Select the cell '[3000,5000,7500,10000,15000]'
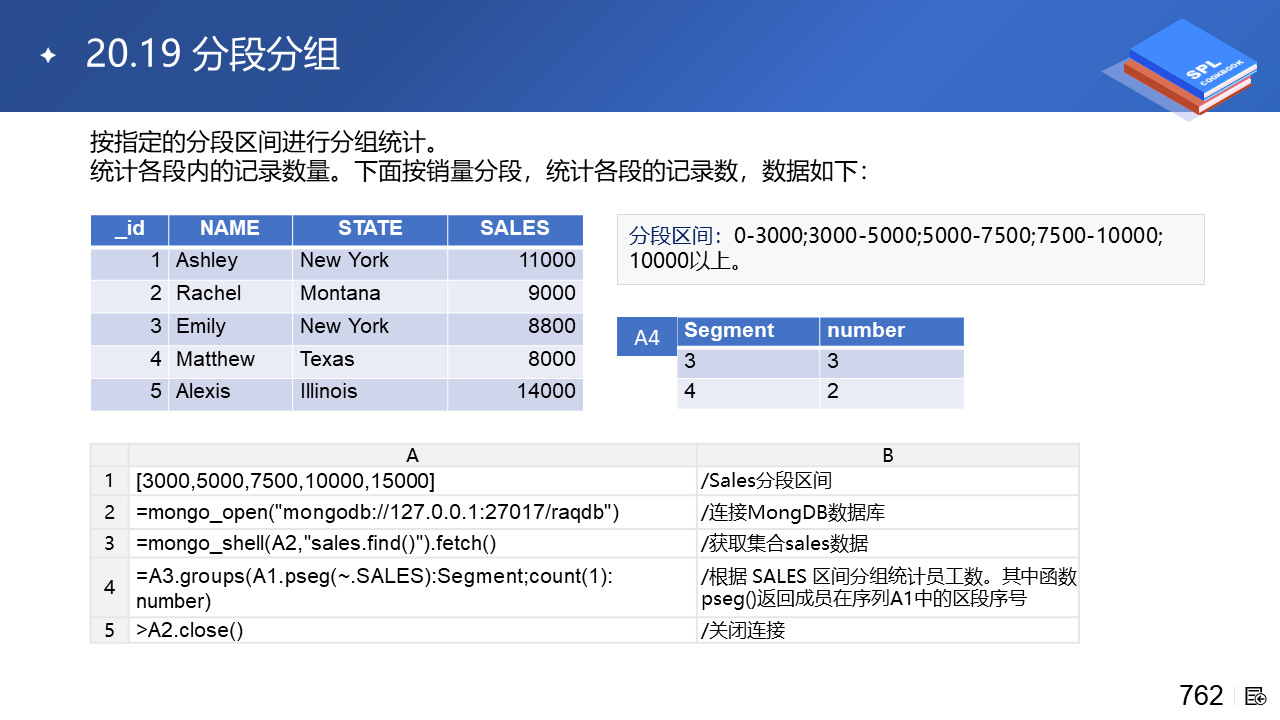1280x720 pixels. pos(413,481)
